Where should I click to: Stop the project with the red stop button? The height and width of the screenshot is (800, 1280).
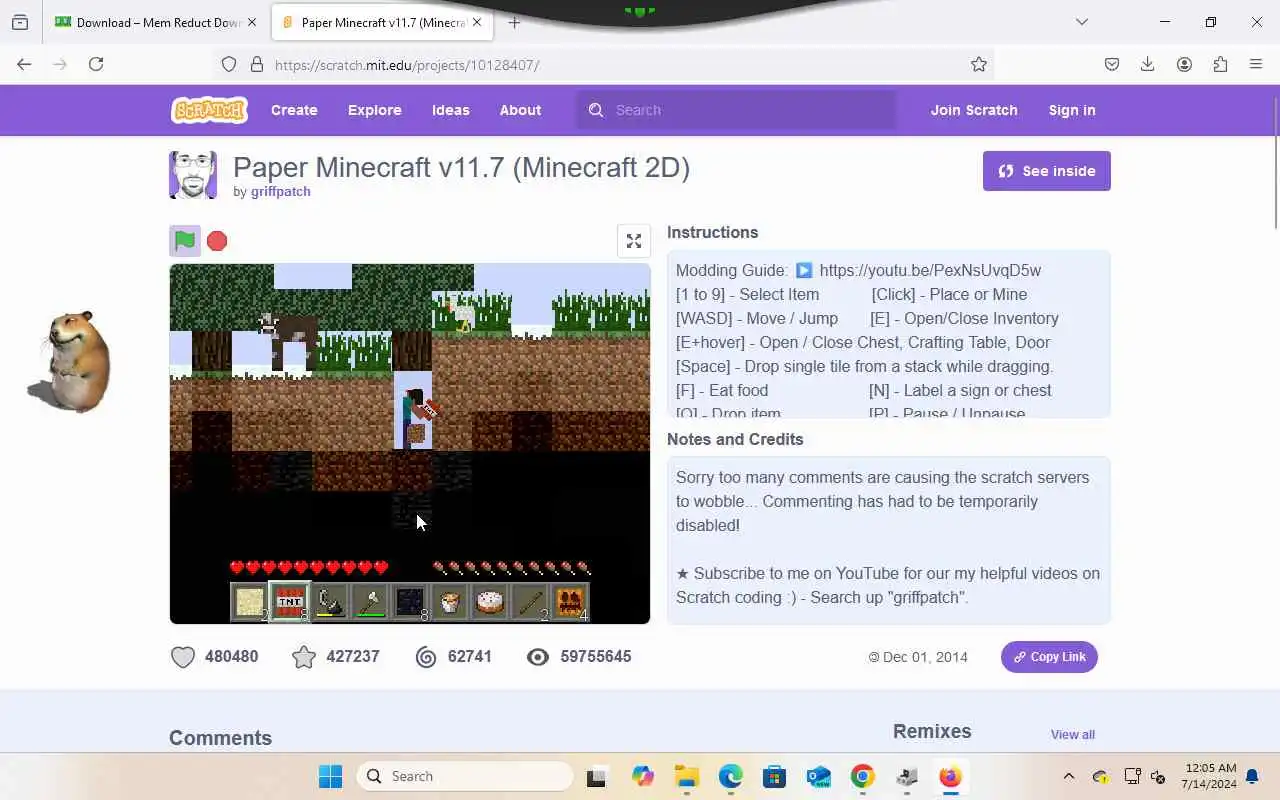click(217, 240)
